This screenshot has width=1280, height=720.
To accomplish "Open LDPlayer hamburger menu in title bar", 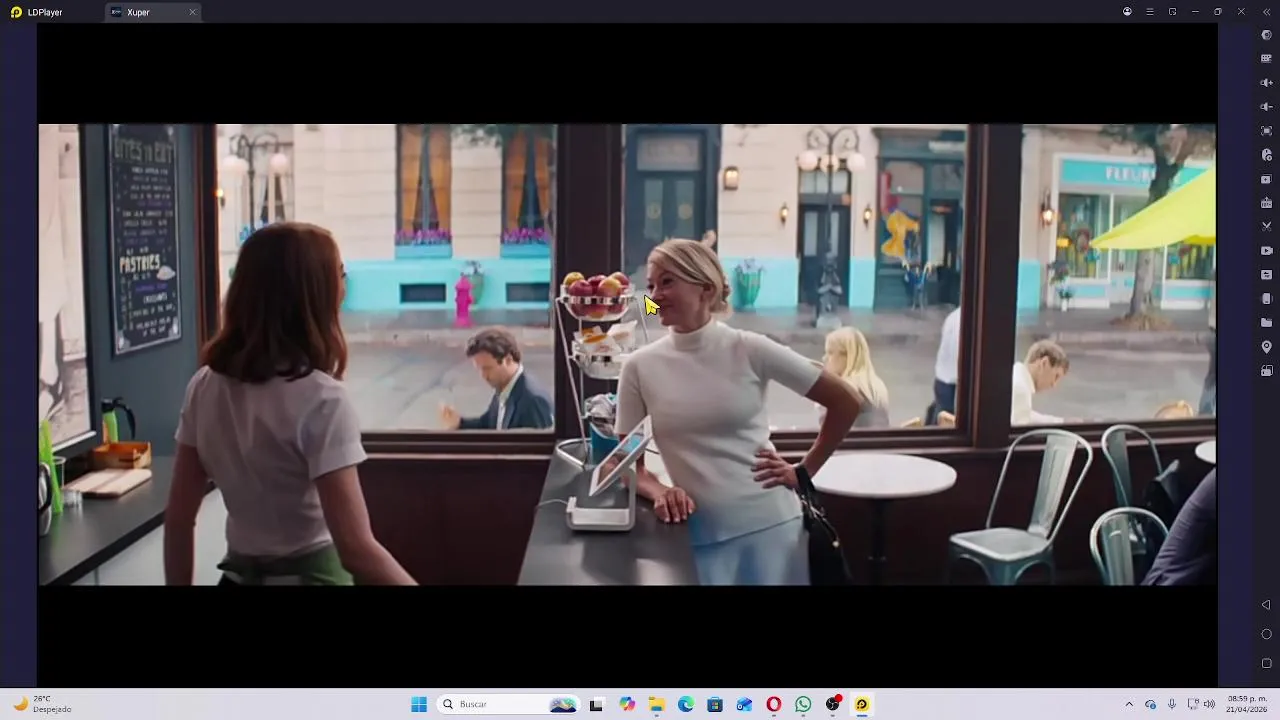I will click(1150, 12).
